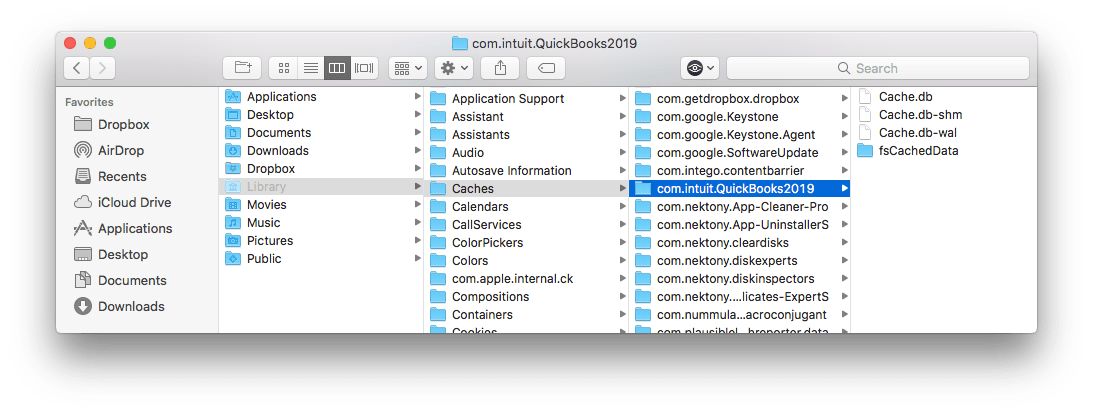This screenshot has height=413, width=1093.
Task: Switch to icon view
Action: [283, 68]
